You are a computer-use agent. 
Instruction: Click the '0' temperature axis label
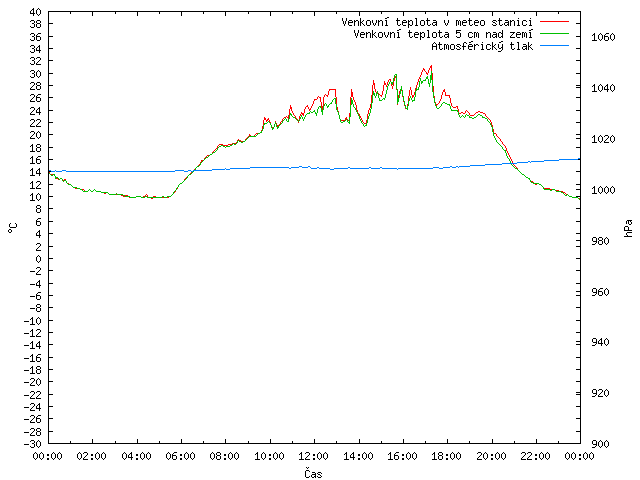pyautogui.click(x=38, y=259)
